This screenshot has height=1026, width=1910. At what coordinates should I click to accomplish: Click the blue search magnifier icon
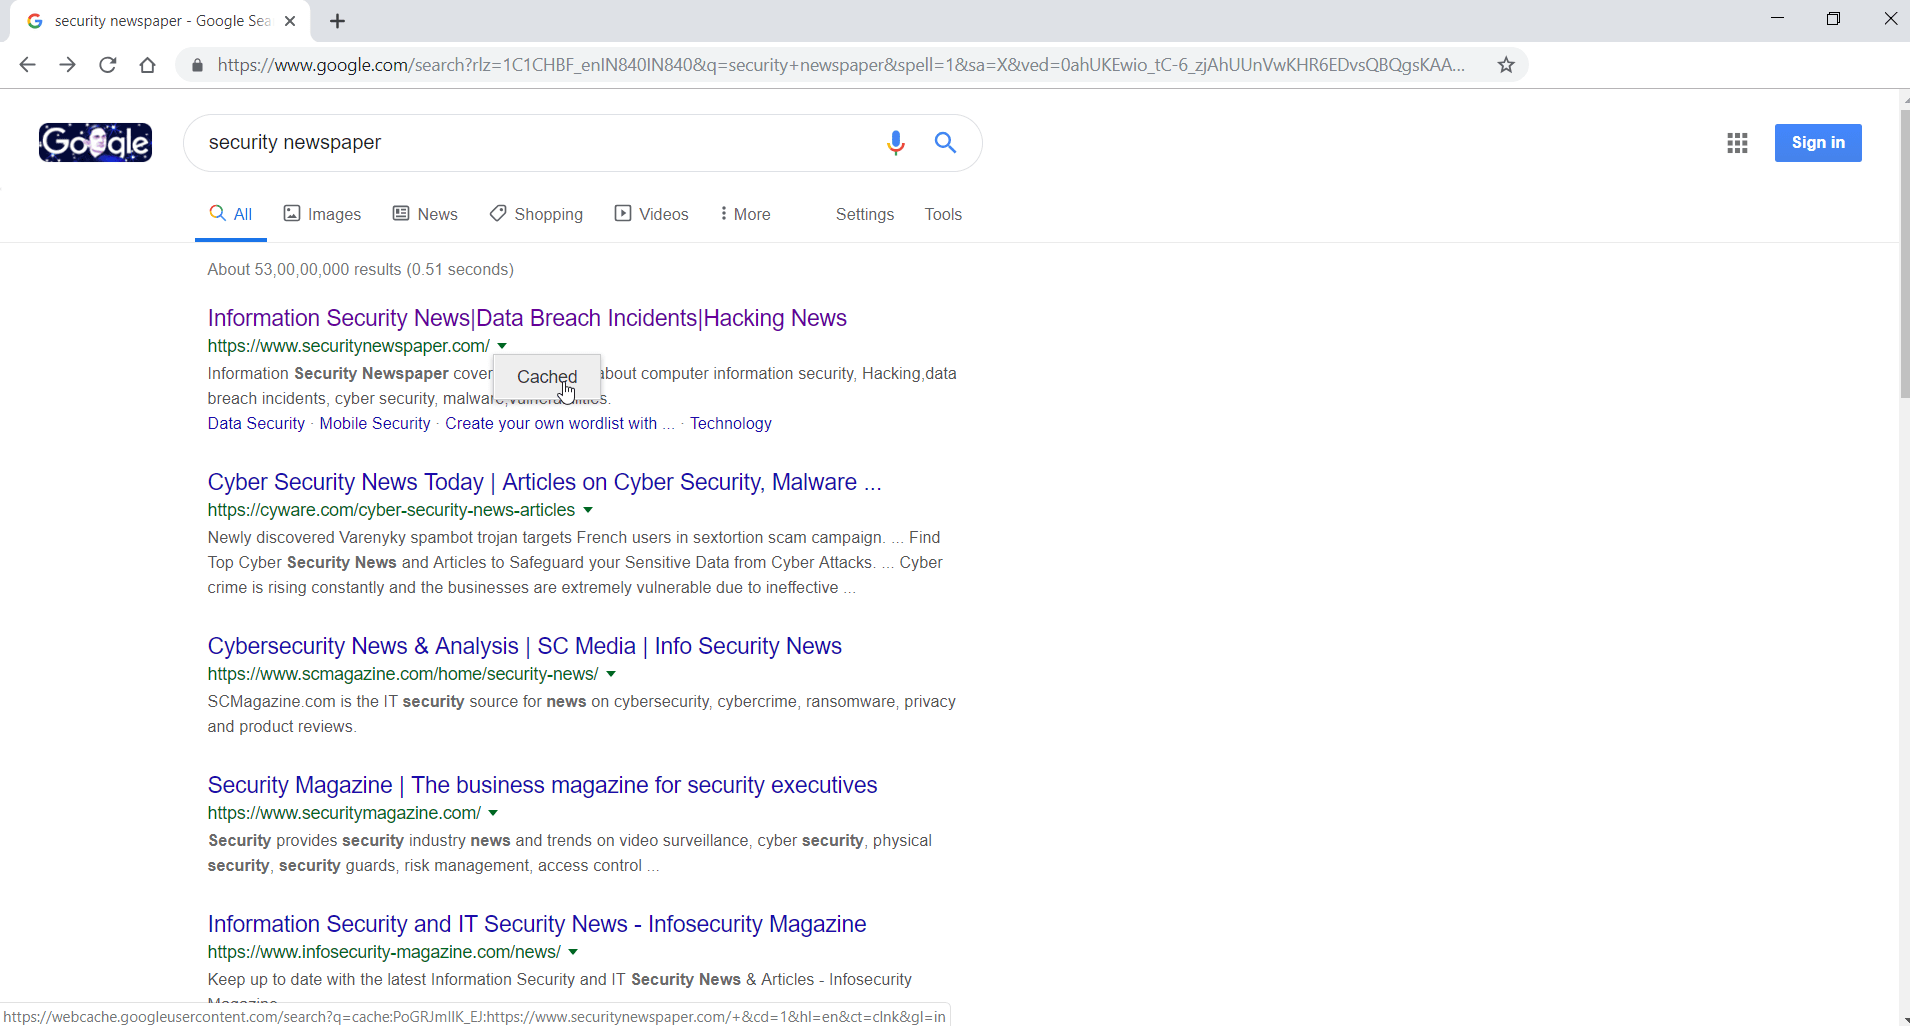click(945, 143)
